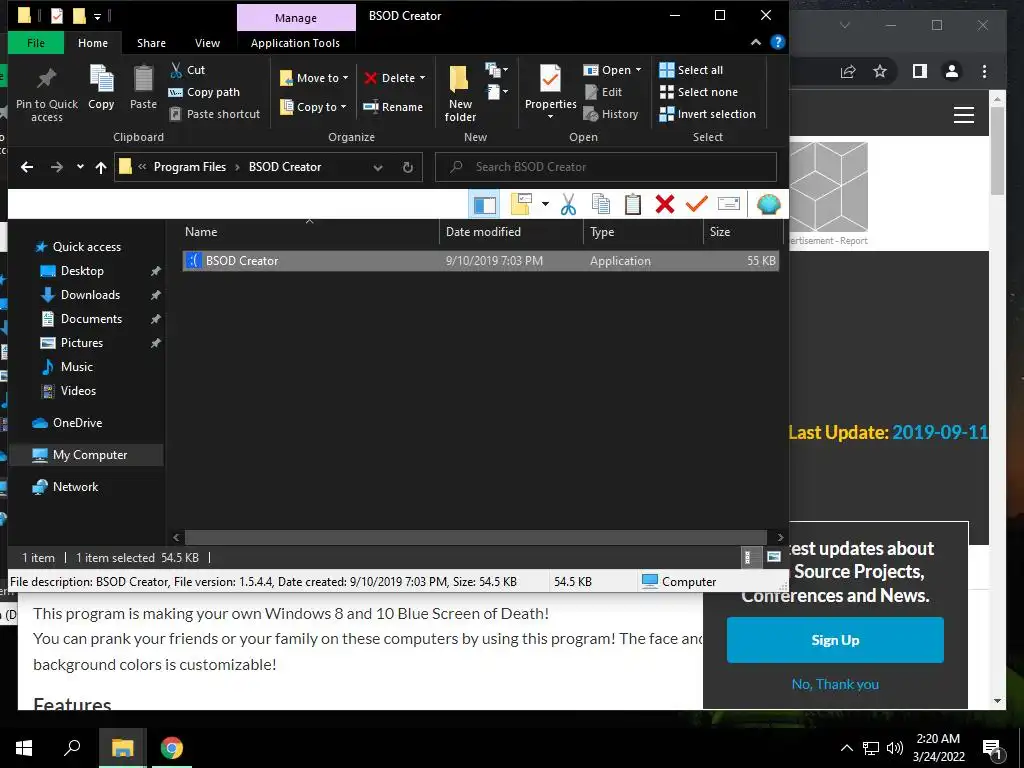Open the recent locations dropdown arrow

click(x=80, y=167)
